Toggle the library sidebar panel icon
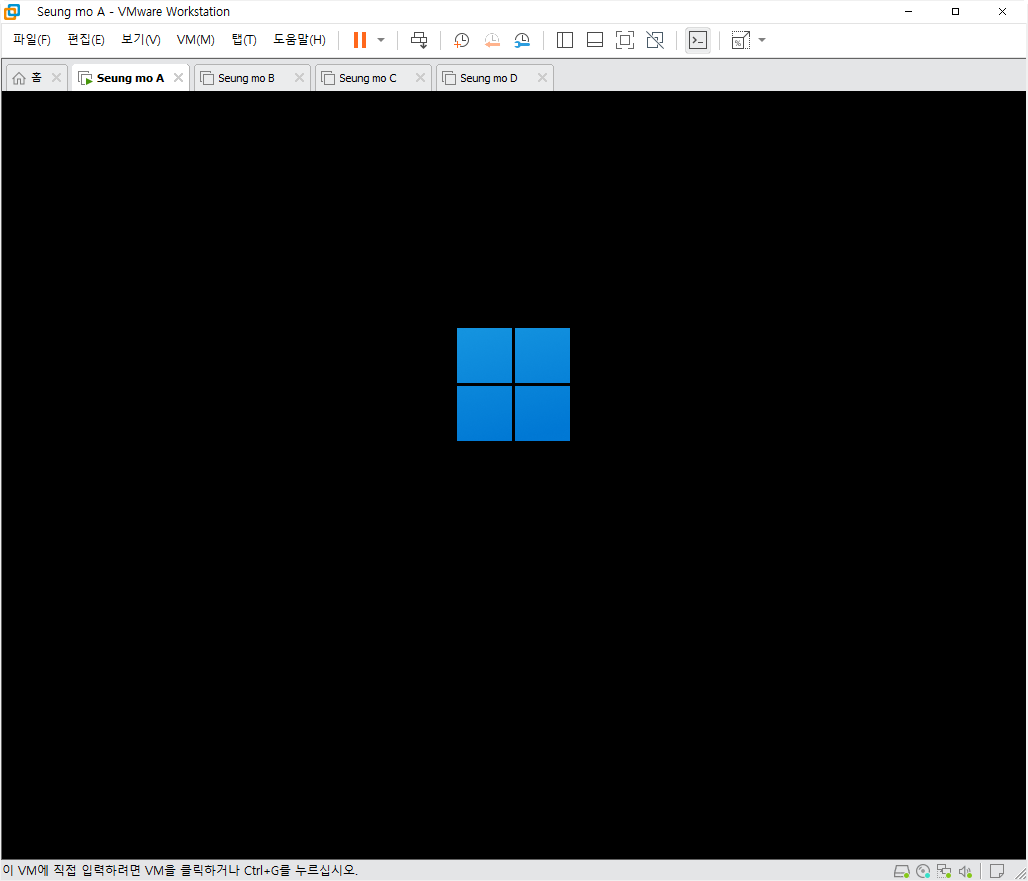This screenshot has height=881, width=1028. (564, 40)
